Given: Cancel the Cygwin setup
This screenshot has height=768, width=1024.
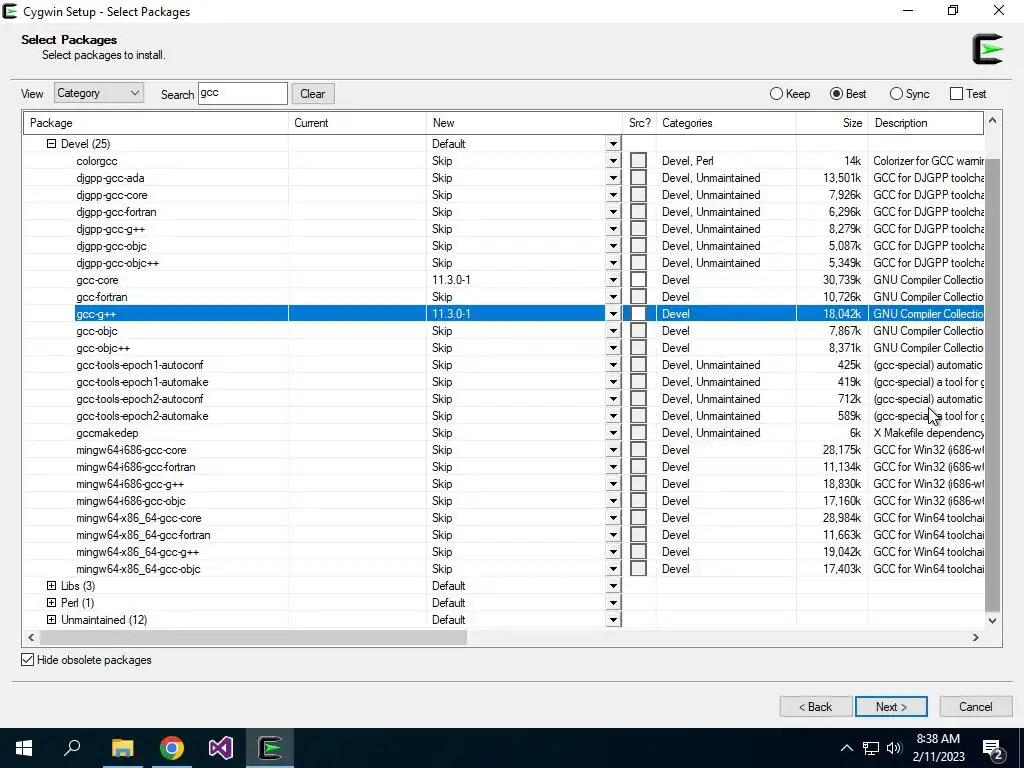Looking at the screenshot, I should tap(976, 707).
